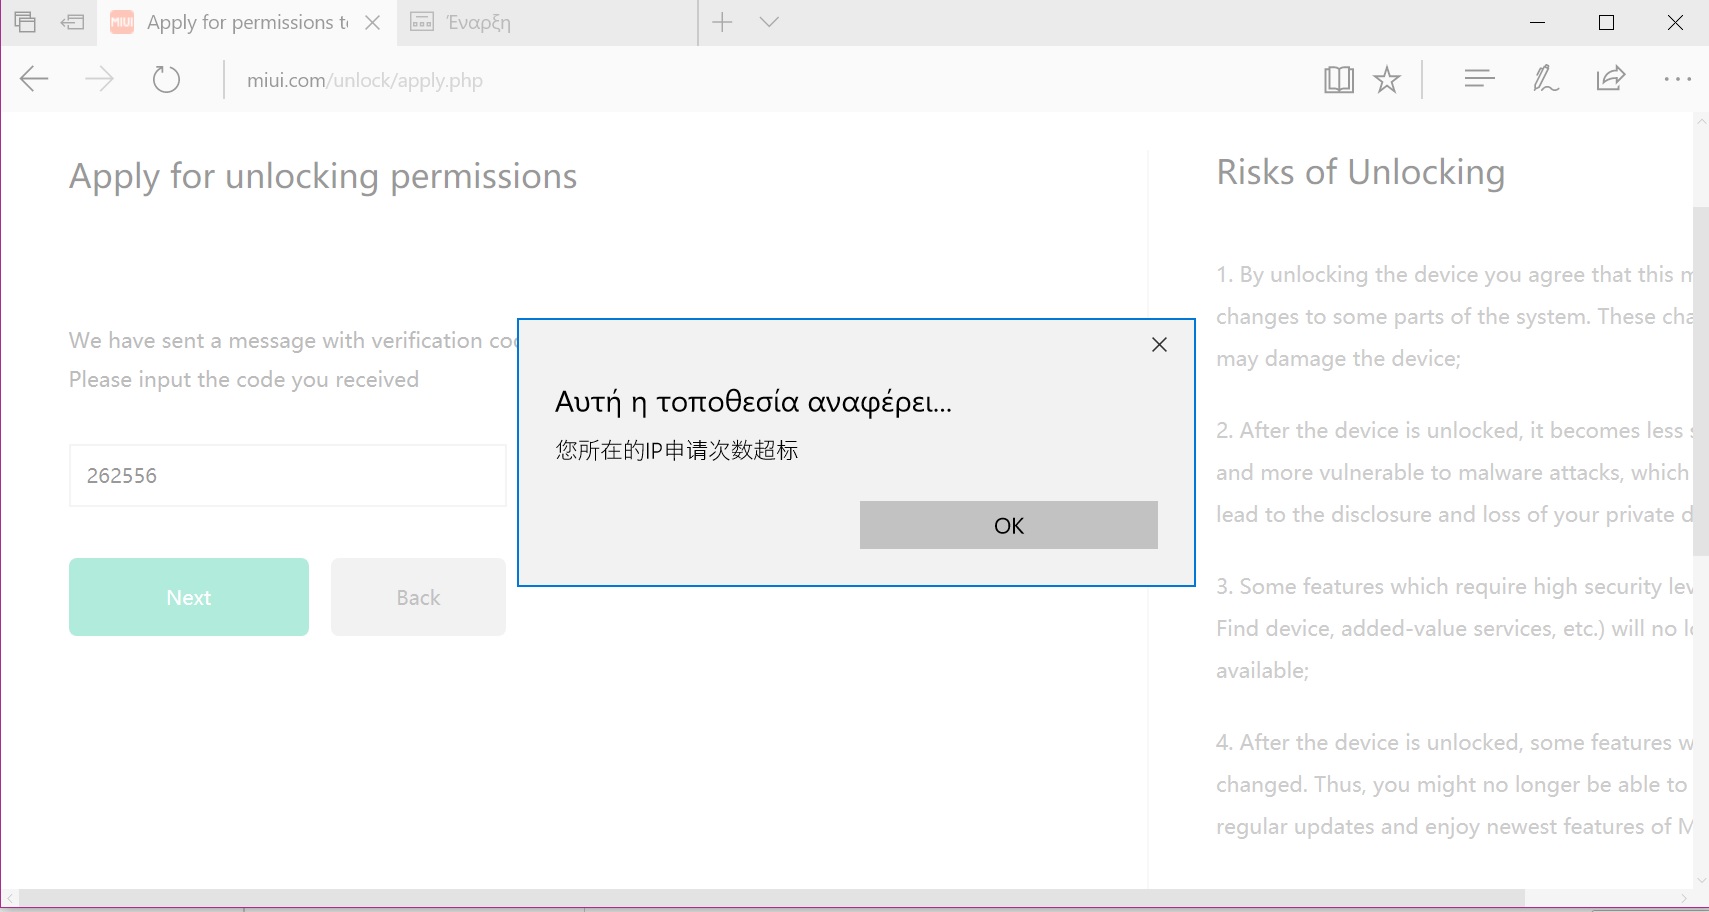Open a new tab with plus button
Screen dimensions: 1709x912
coord(722,22)
